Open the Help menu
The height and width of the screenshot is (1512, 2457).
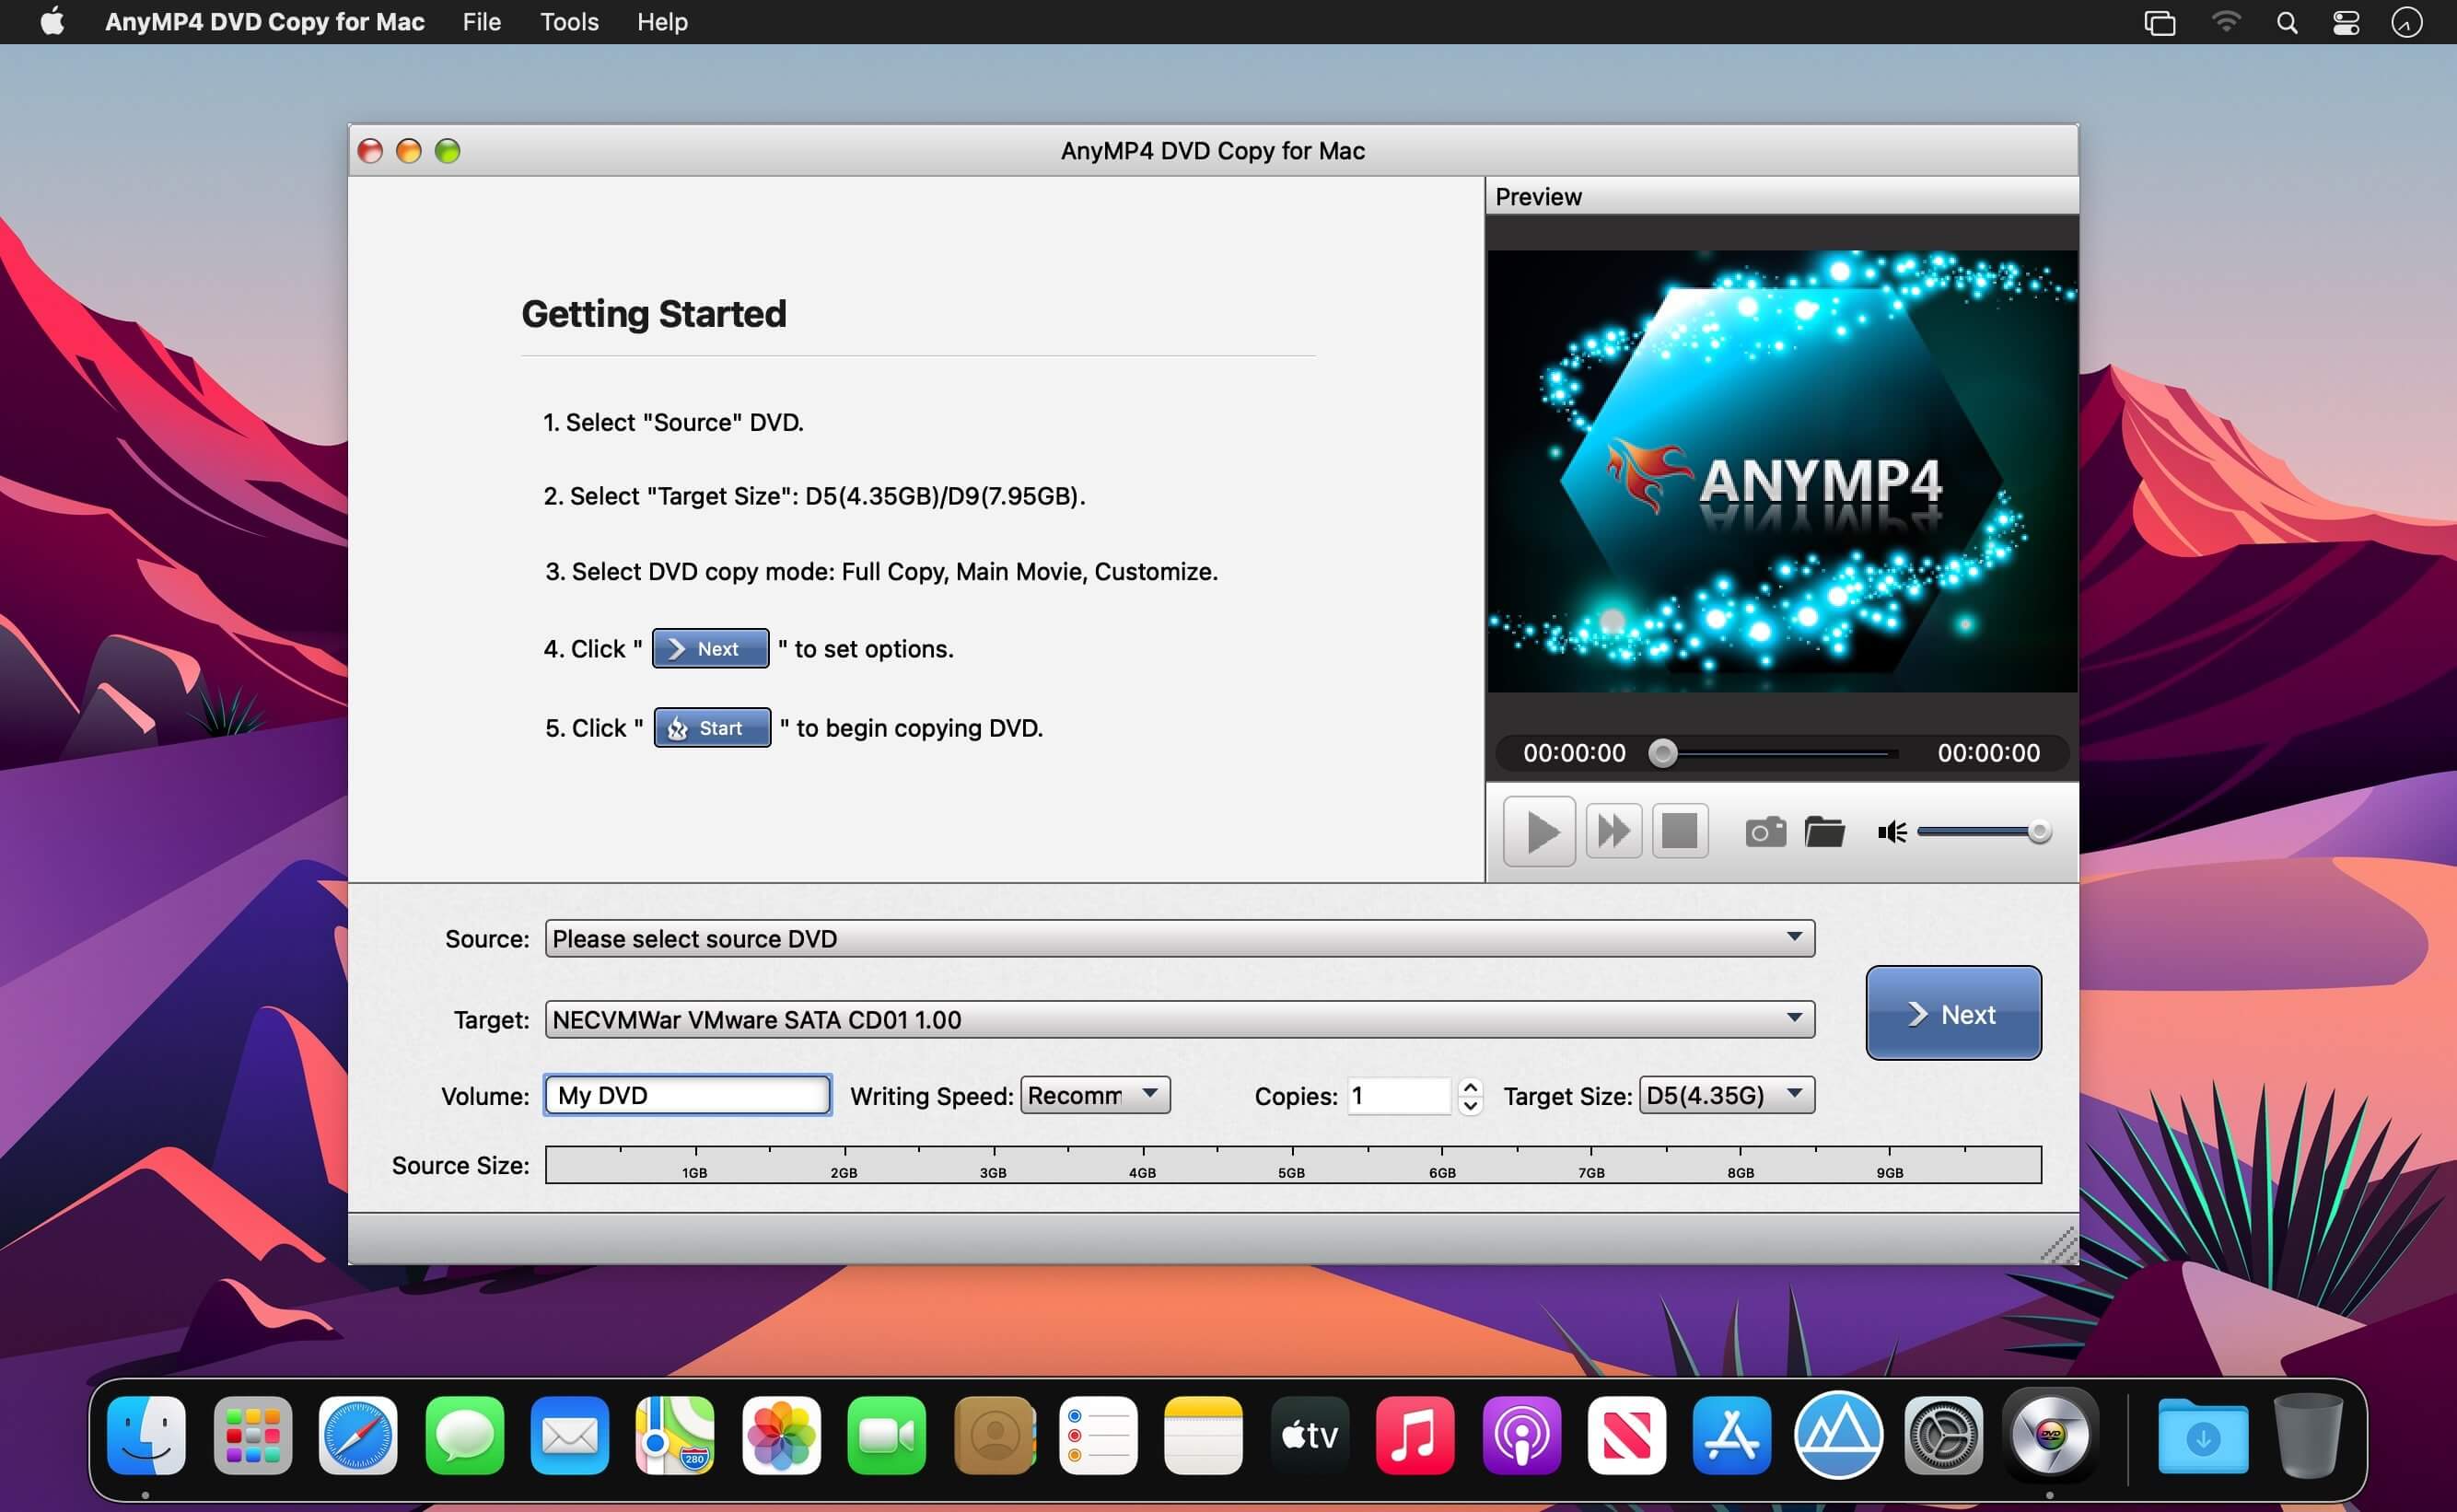pos(662,22)
